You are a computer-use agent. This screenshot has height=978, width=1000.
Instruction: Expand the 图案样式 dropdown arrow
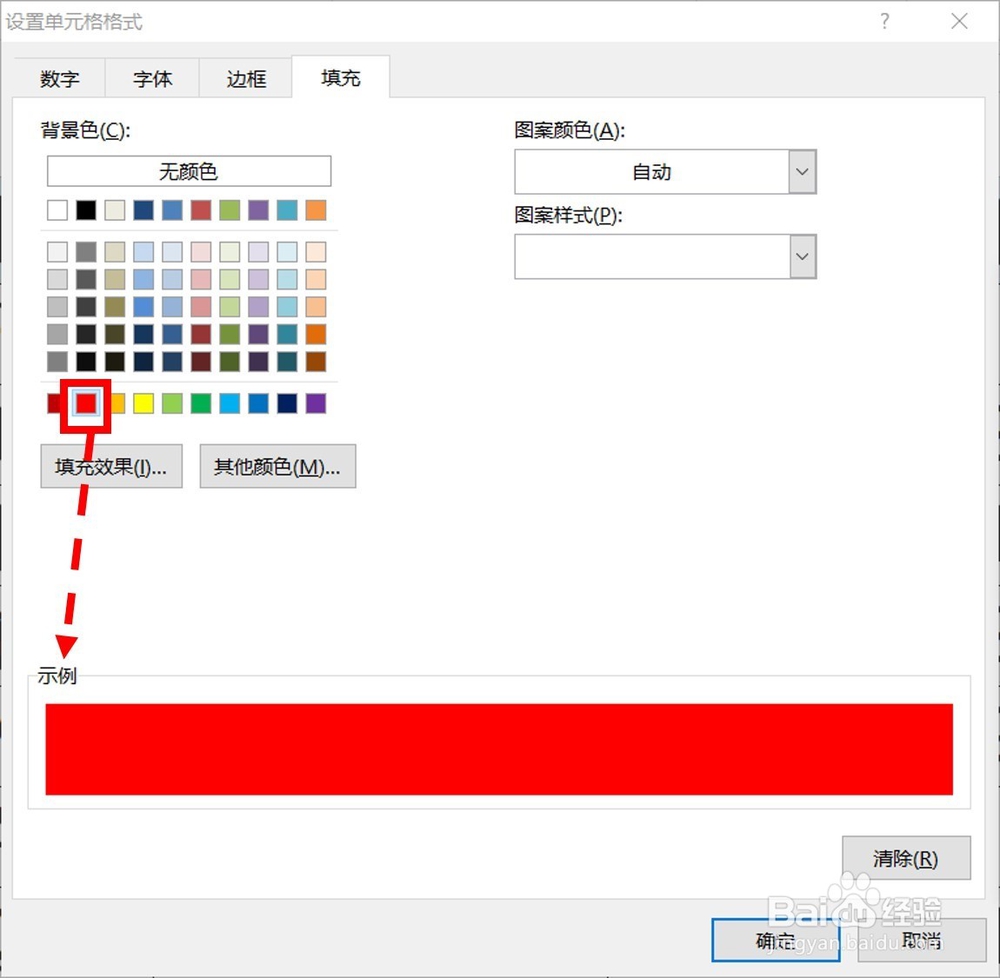point(802,256)
